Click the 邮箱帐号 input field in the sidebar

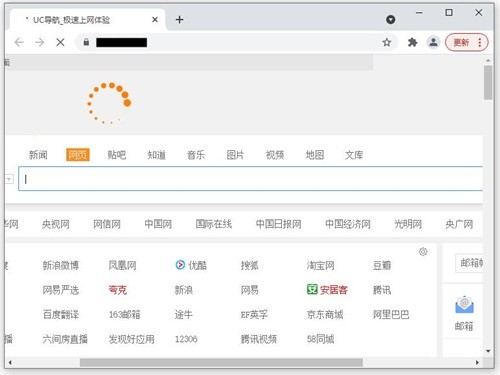(x=469, y=263)
